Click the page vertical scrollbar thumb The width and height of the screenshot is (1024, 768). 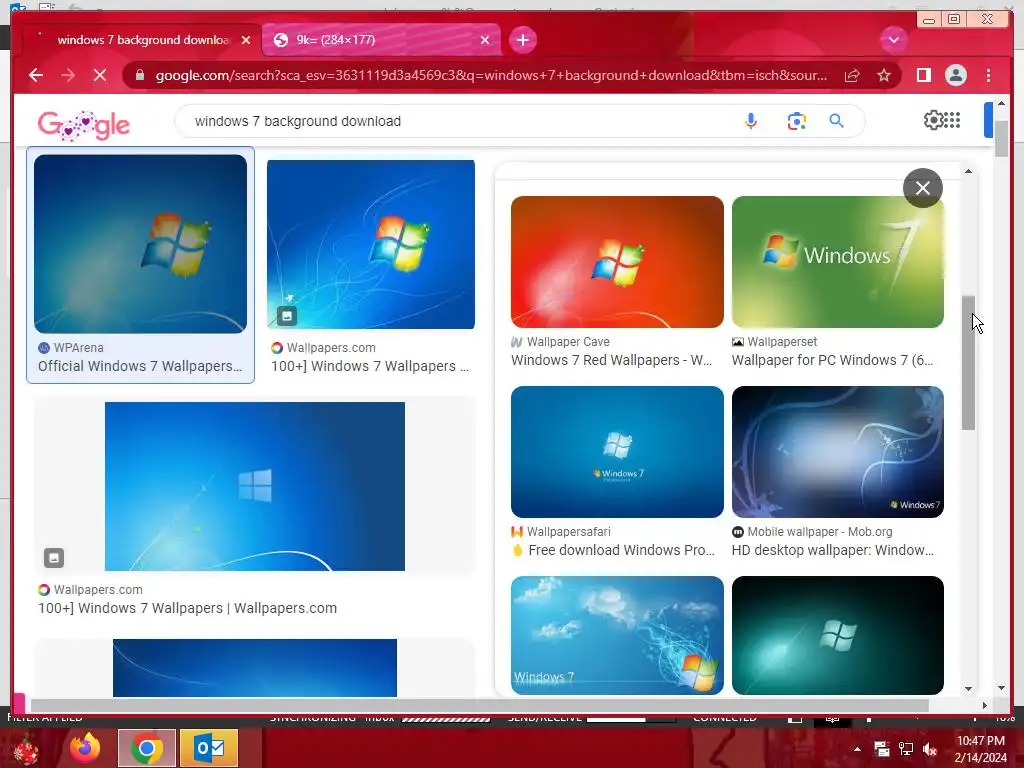click(x=1001, y=138)
